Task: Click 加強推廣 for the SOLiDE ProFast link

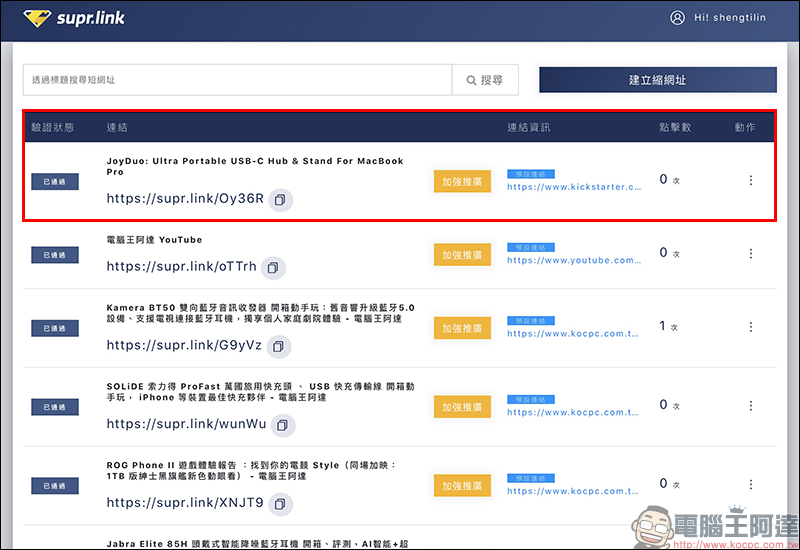Action: [462, 407]
